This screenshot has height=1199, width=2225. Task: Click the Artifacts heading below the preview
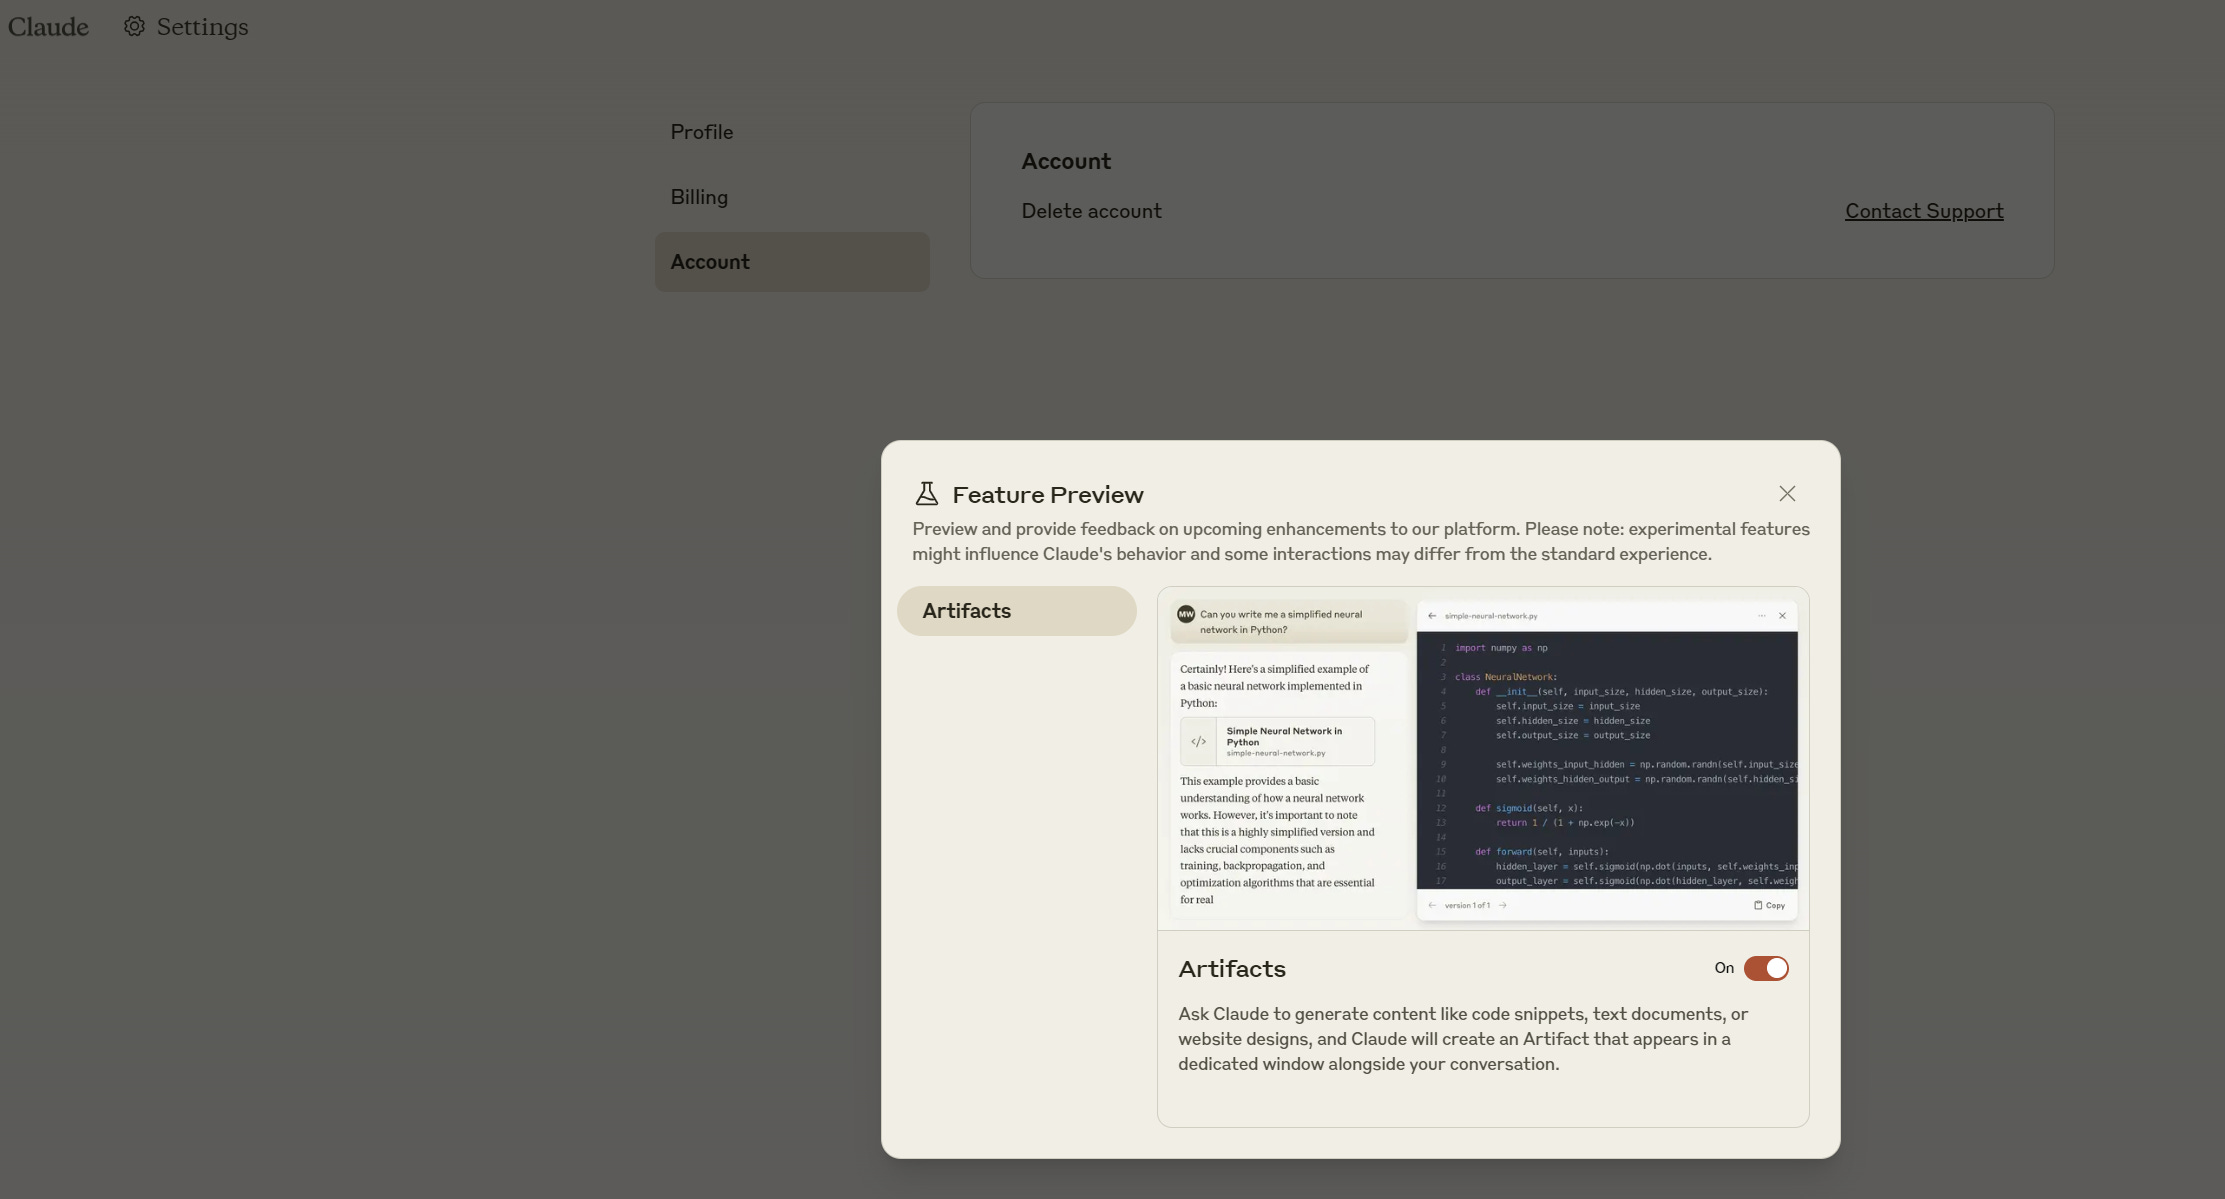[1232, 969]
